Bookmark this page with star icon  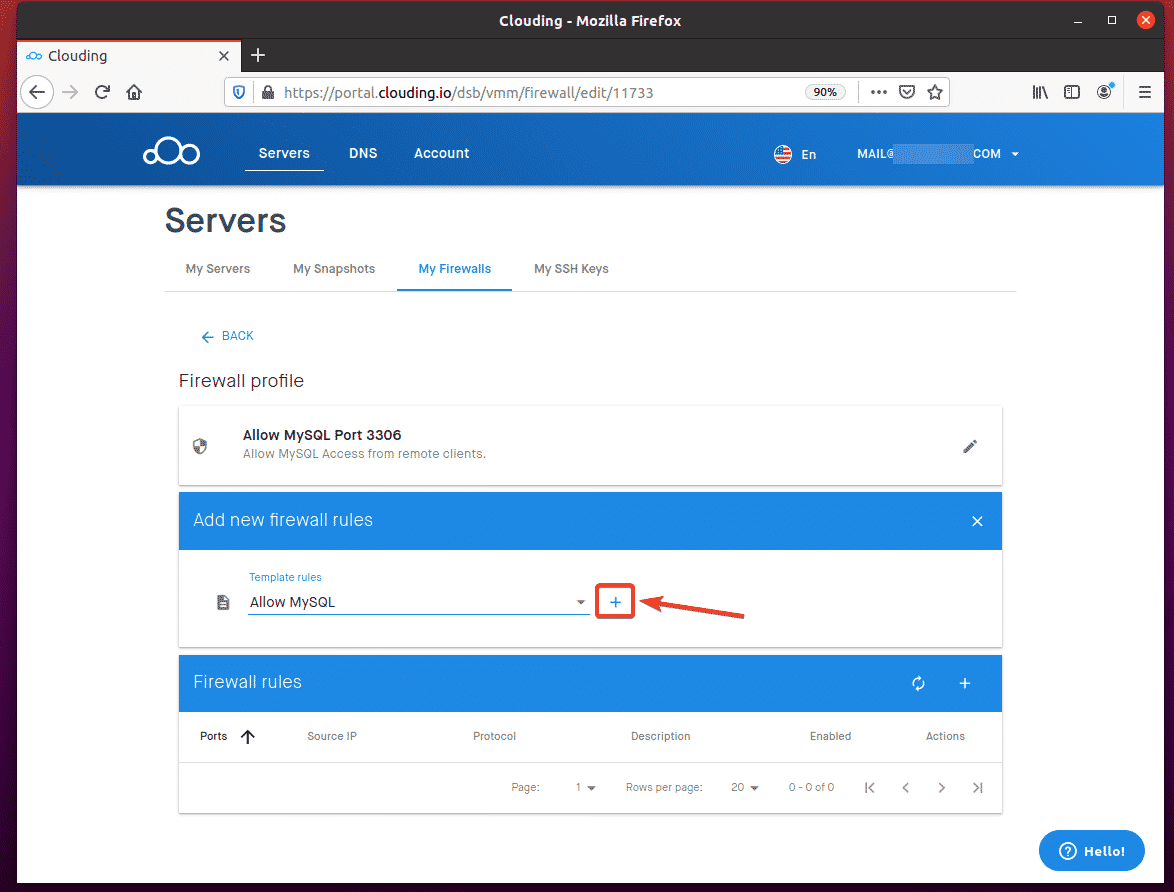click(x=935, y=92)
